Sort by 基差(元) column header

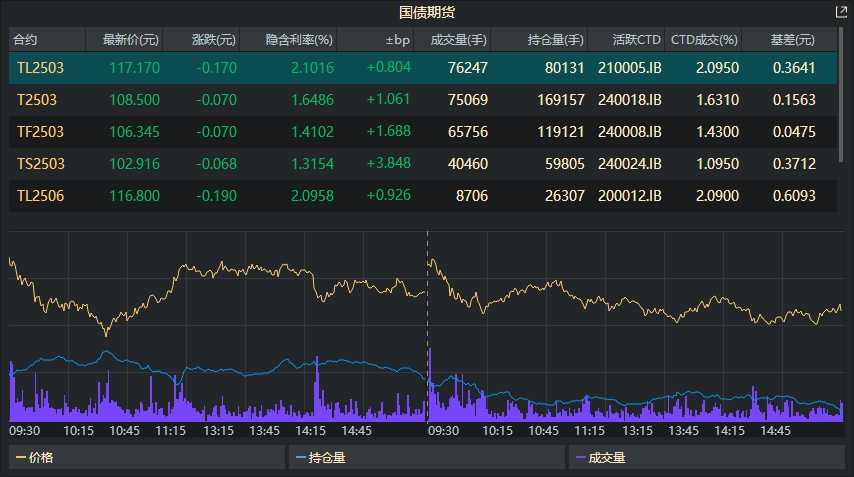pos(791,40)
